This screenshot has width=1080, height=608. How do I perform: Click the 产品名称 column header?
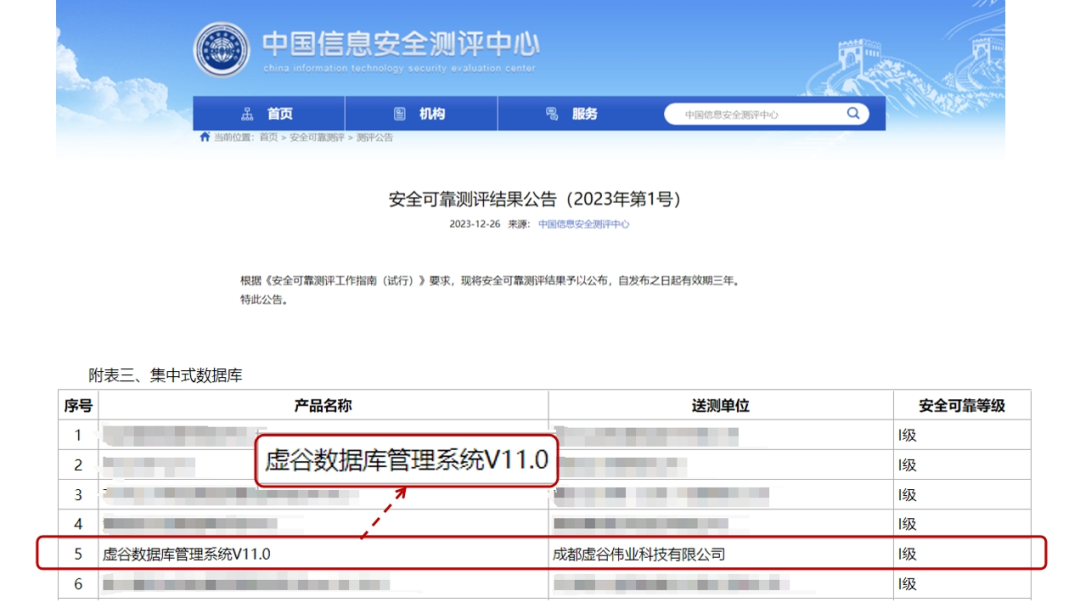(x=323, y=406)
